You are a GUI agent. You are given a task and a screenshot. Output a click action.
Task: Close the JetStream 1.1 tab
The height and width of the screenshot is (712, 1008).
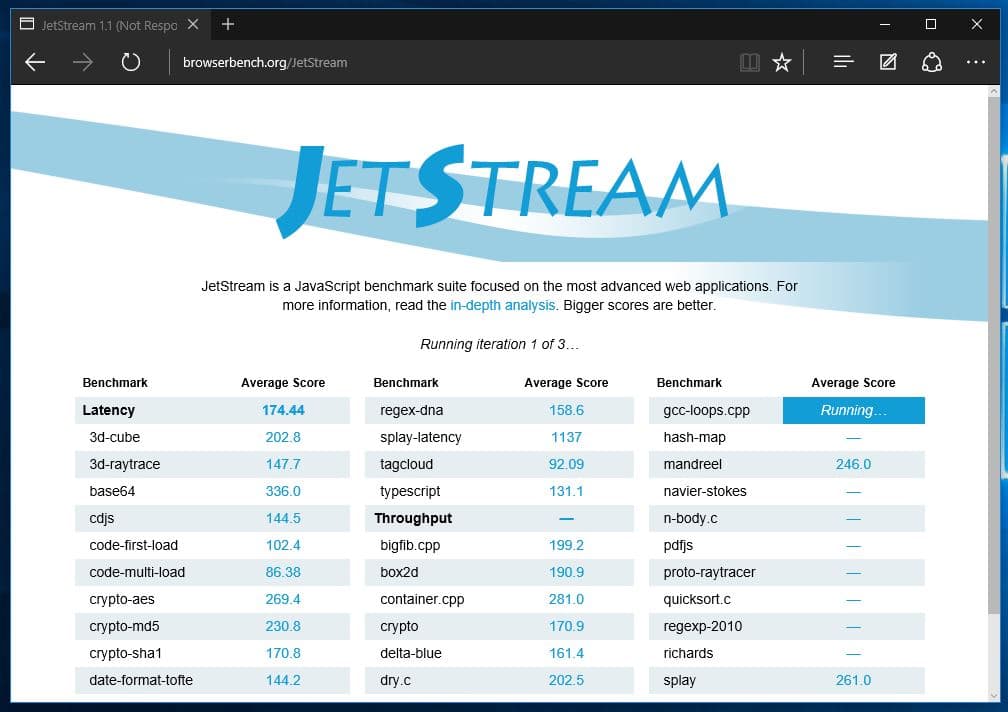click(x=191, y=24)
